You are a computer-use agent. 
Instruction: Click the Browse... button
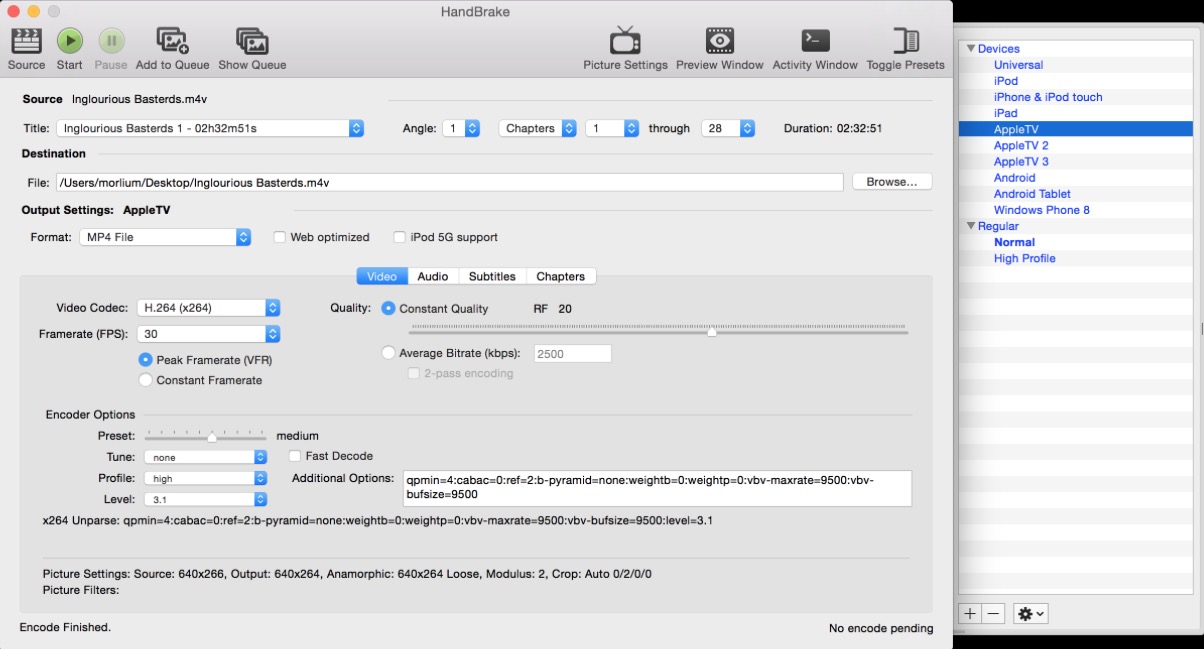point(892,182)
